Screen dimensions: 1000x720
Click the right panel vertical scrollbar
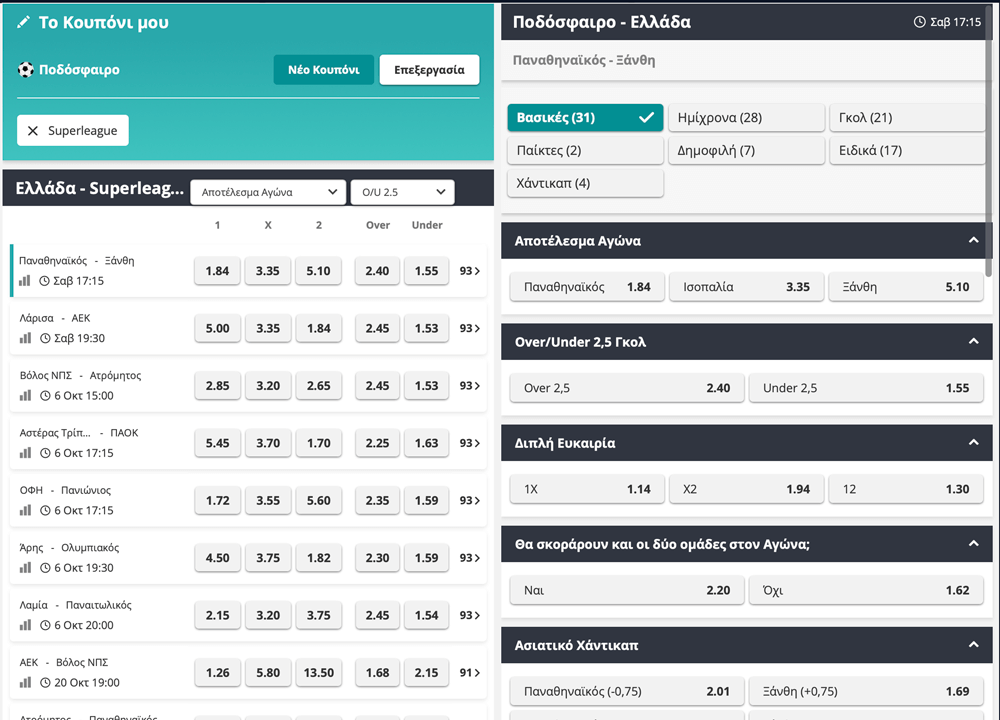(989, 140)
